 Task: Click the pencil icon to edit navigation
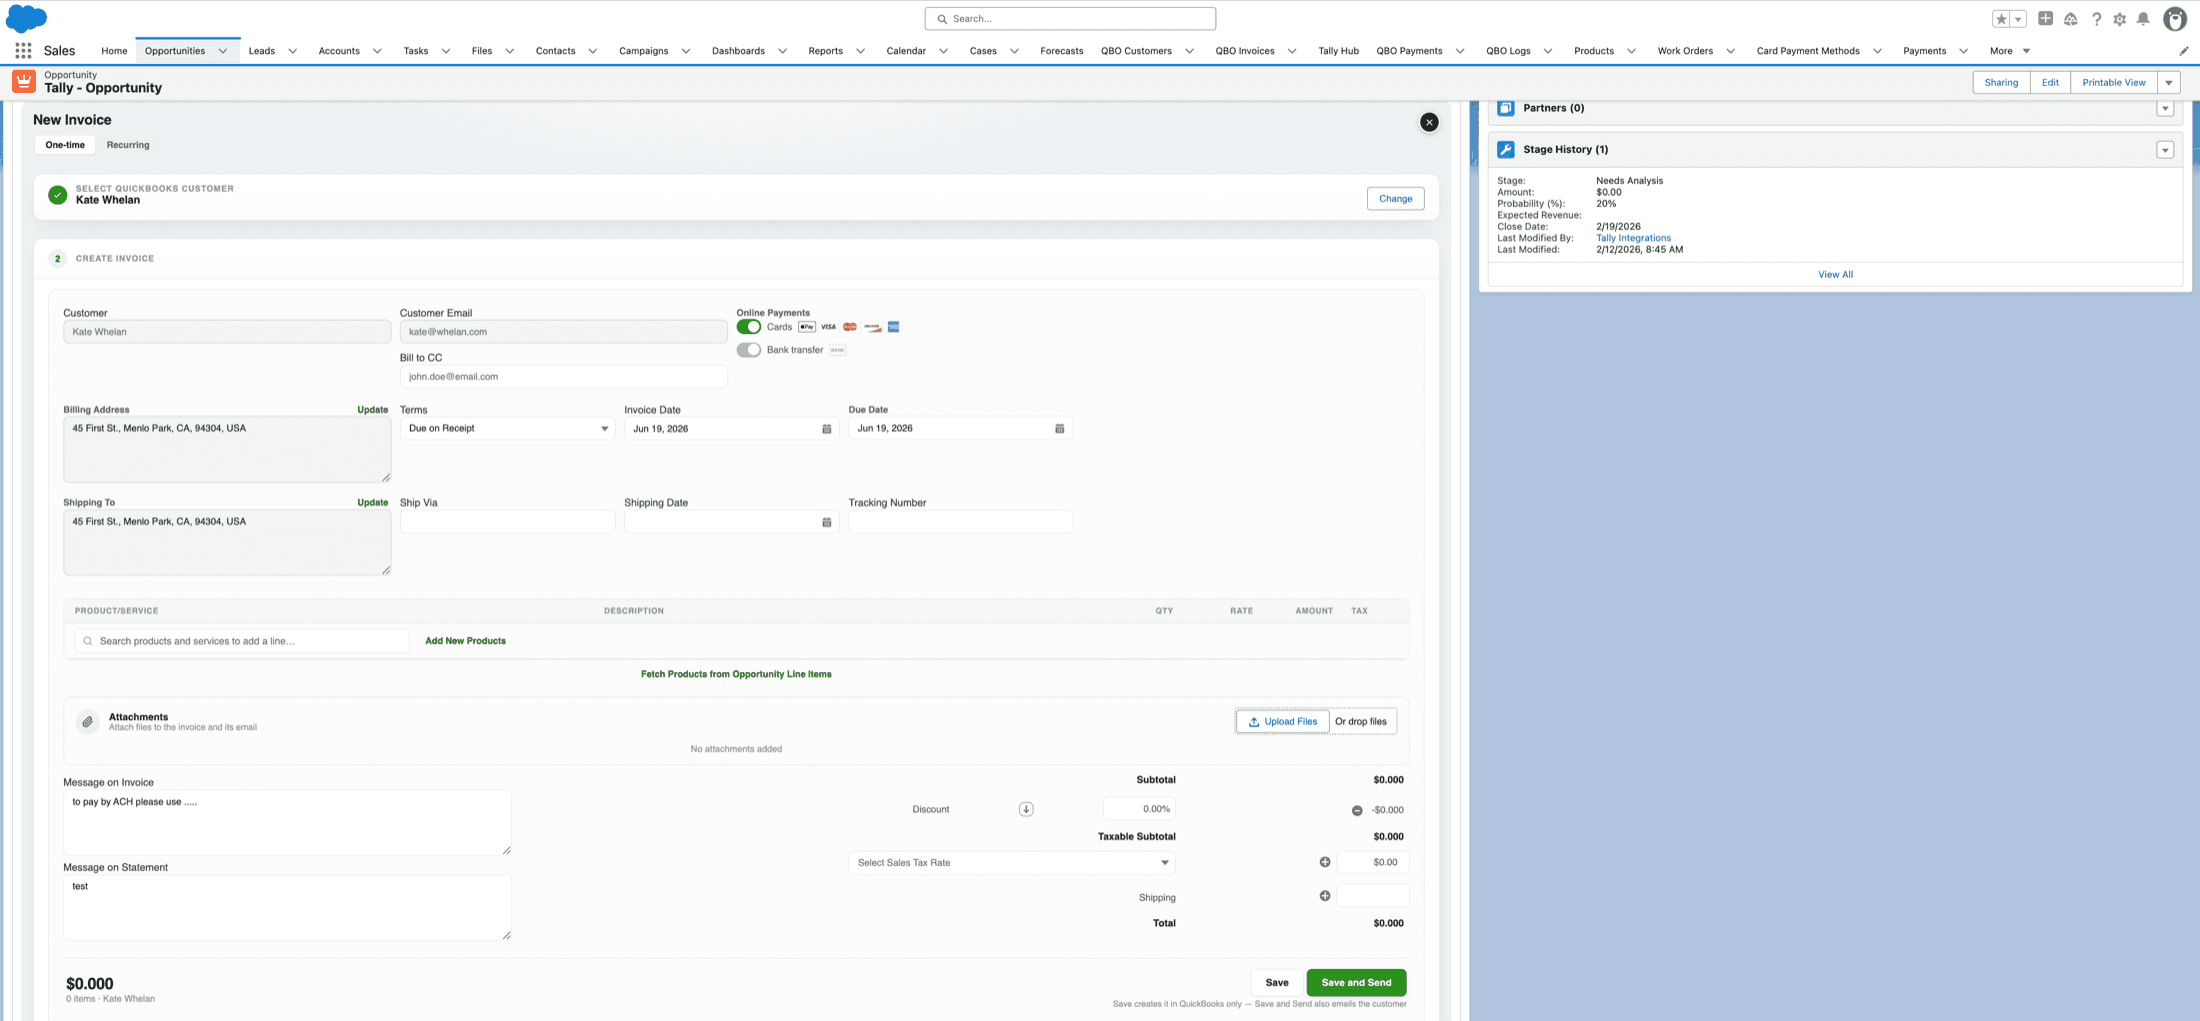tap(2183, 51)
